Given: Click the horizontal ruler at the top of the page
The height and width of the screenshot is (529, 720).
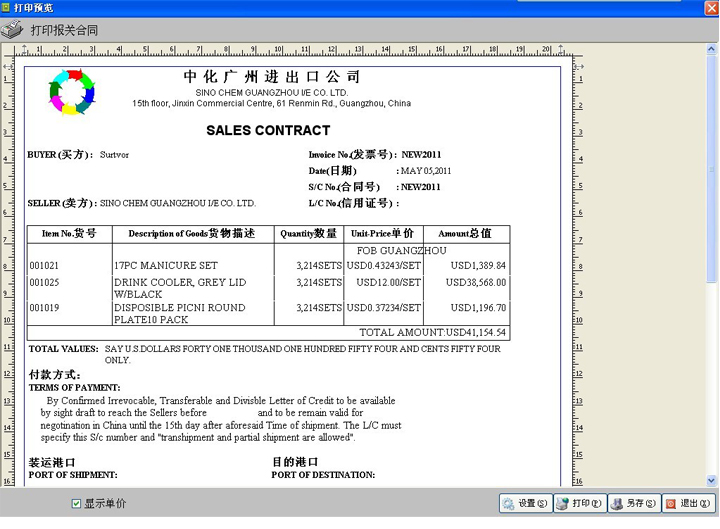Looking at the screenshot, I should 294,50.
